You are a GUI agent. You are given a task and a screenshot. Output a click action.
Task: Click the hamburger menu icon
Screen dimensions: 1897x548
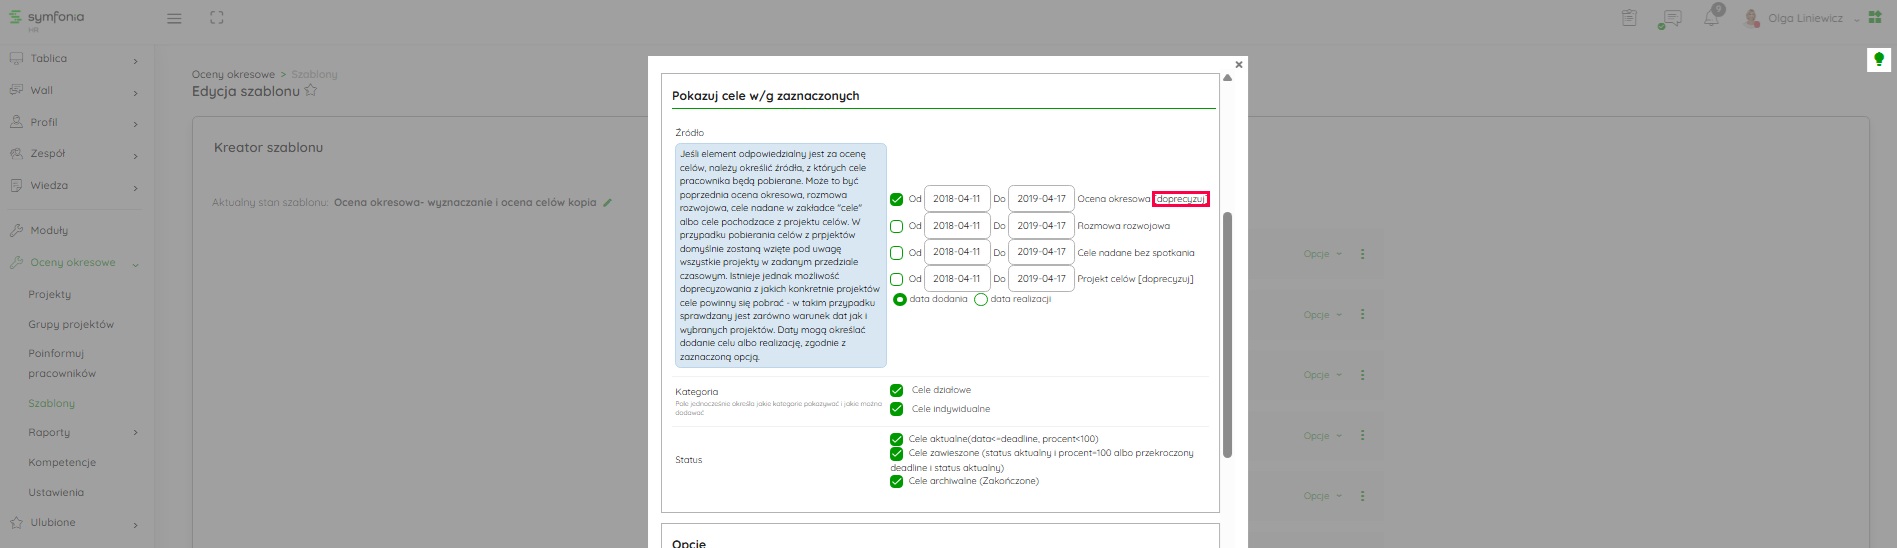click(174, 18)
